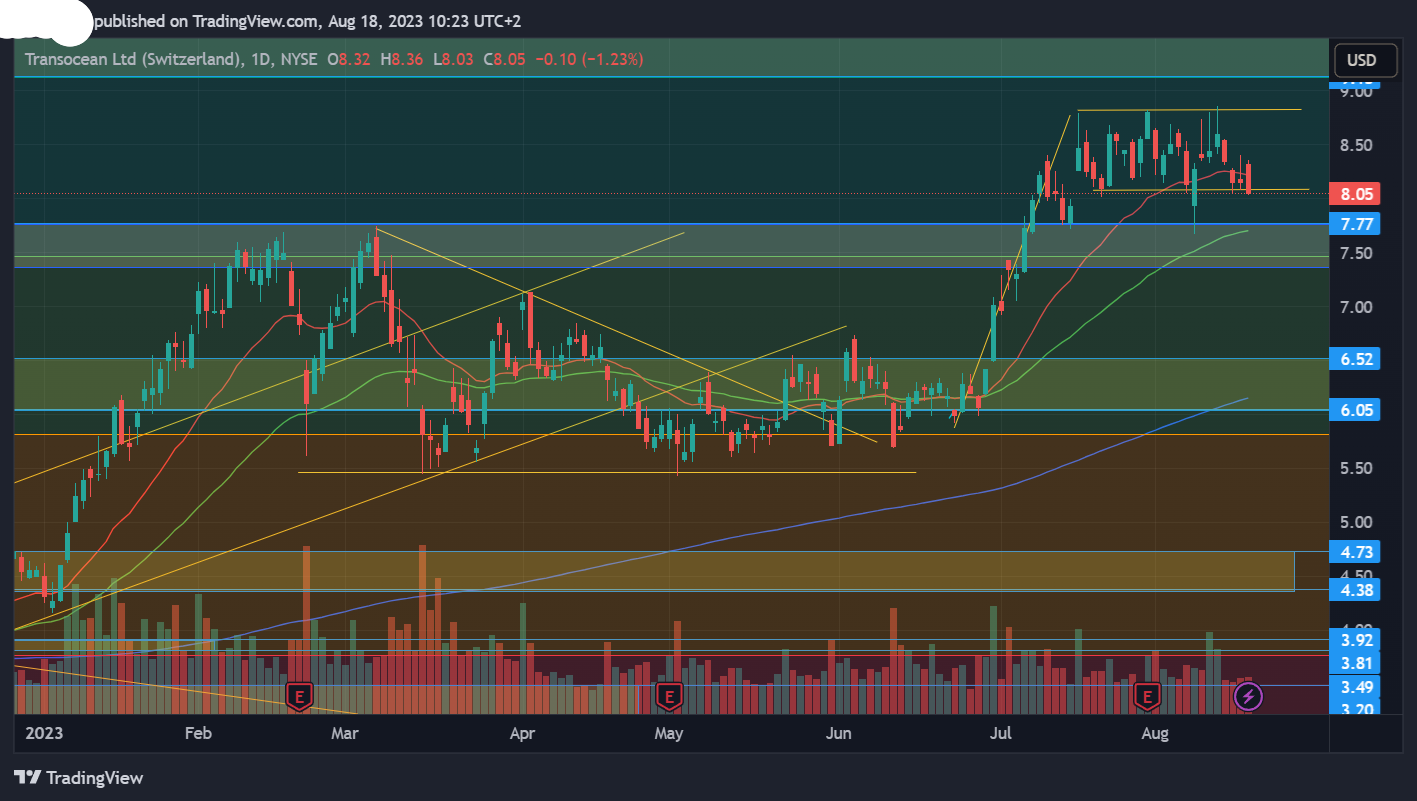Click the 4.38 price level label
This screenshot has width=1417, height=801.
1355,590
